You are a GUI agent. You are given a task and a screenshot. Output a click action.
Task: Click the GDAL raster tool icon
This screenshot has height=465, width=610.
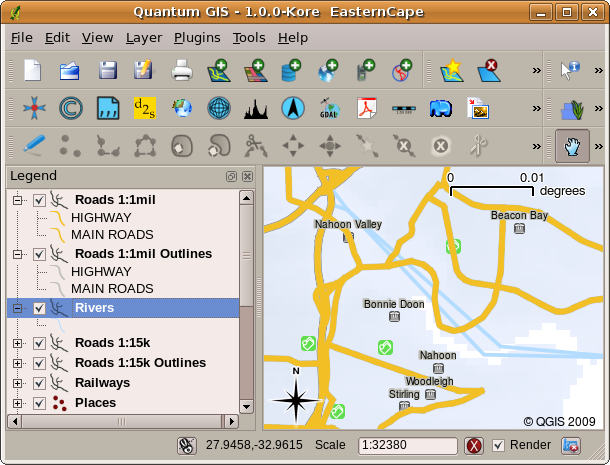(x=329, y=108)
